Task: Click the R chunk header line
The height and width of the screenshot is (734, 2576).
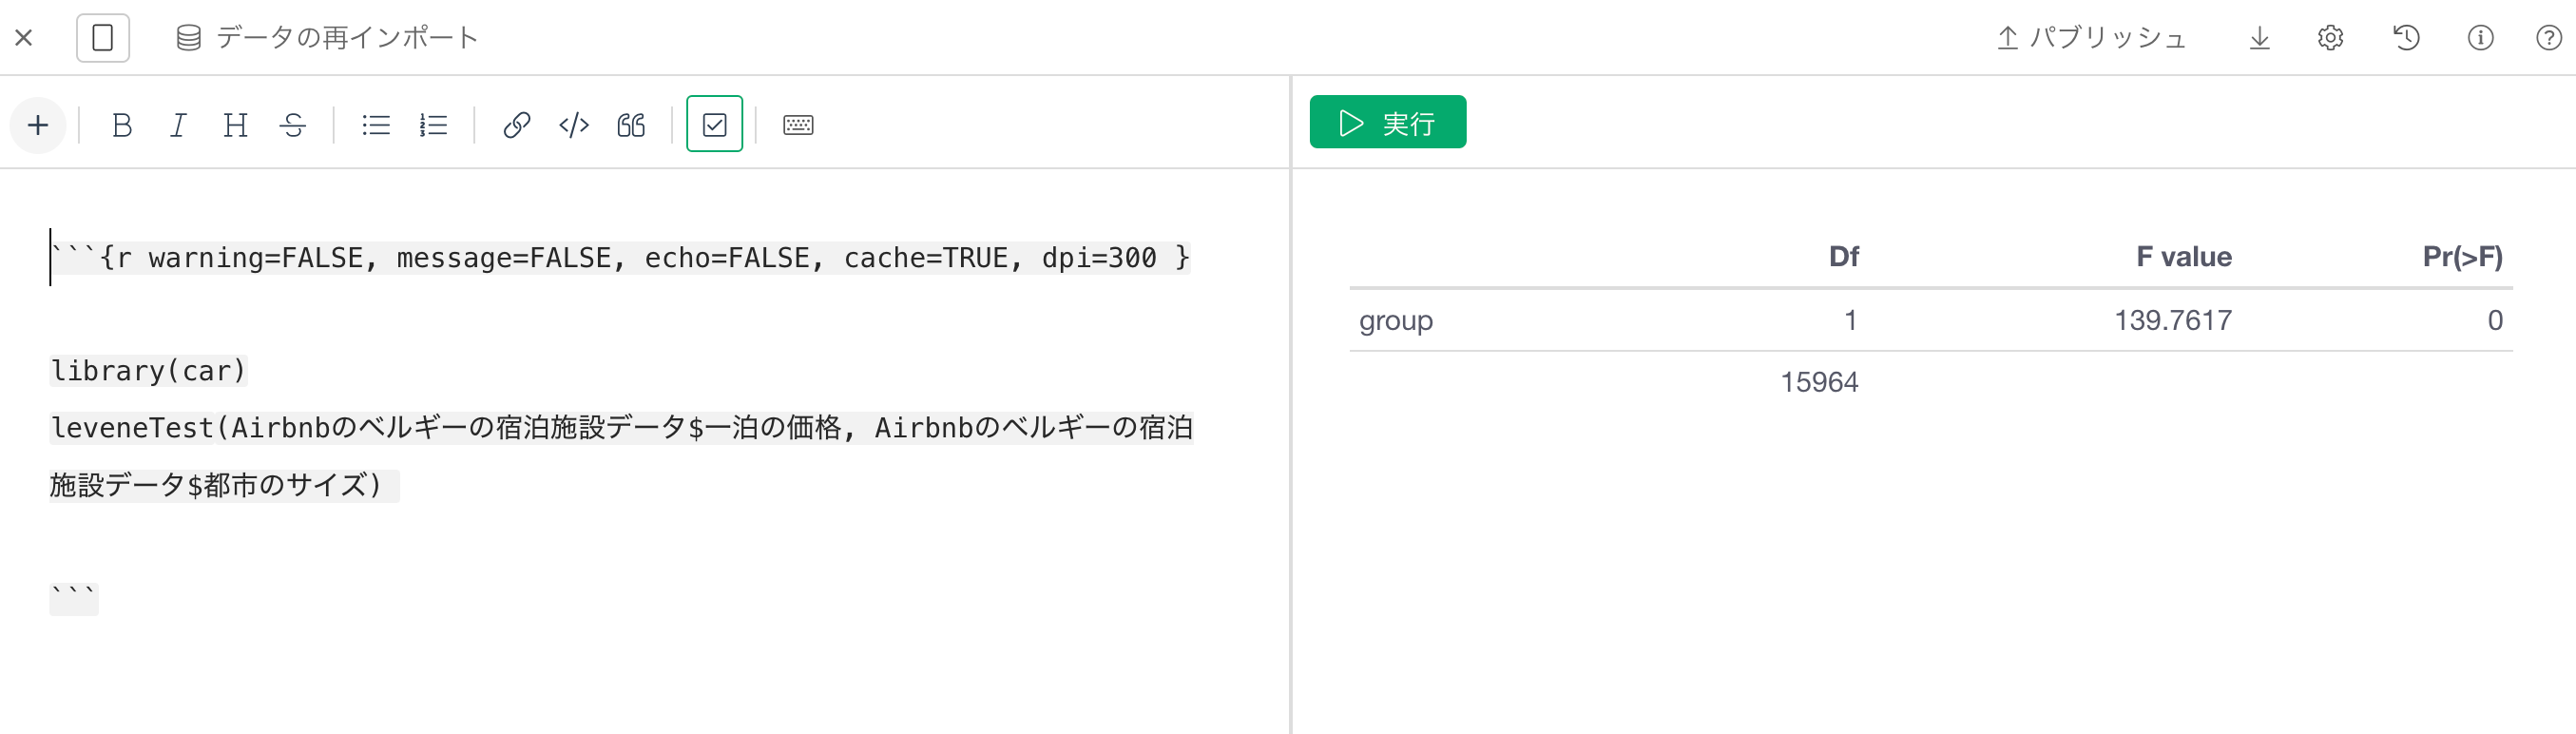Action: pos(620,258)
